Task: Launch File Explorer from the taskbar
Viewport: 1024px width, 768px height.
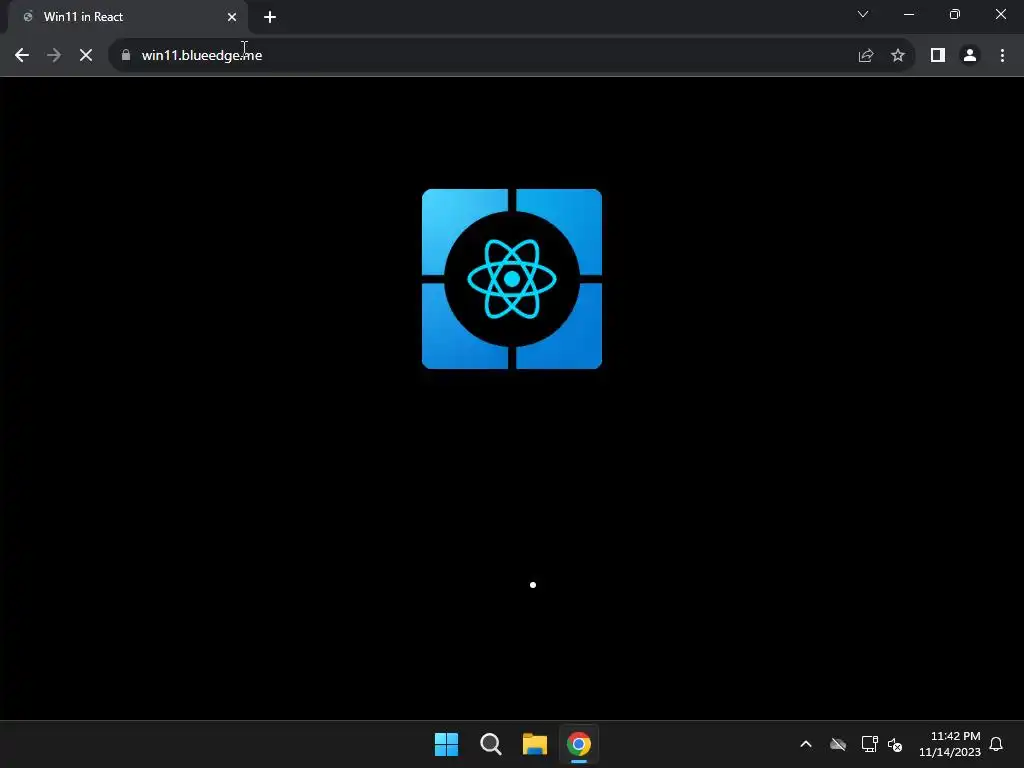Action: [535, 744]
